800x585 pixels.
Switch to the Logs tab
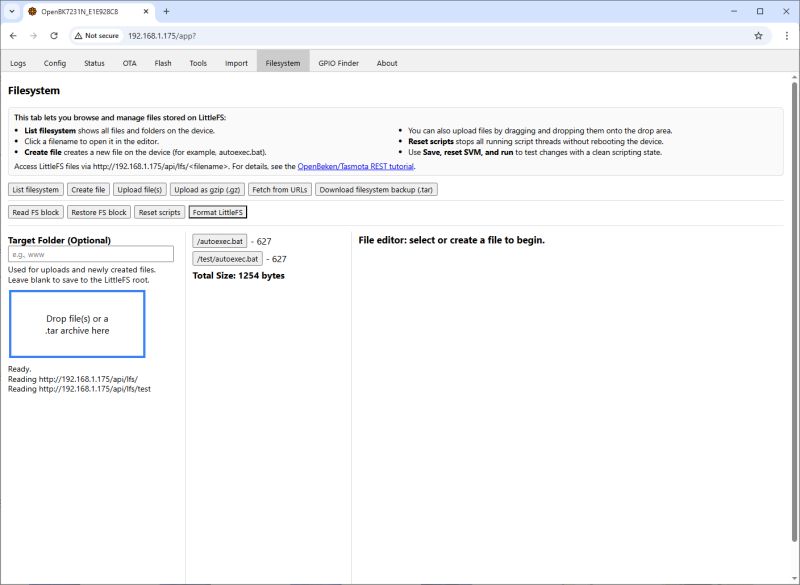pyautogui.click(x=17, y=62)
